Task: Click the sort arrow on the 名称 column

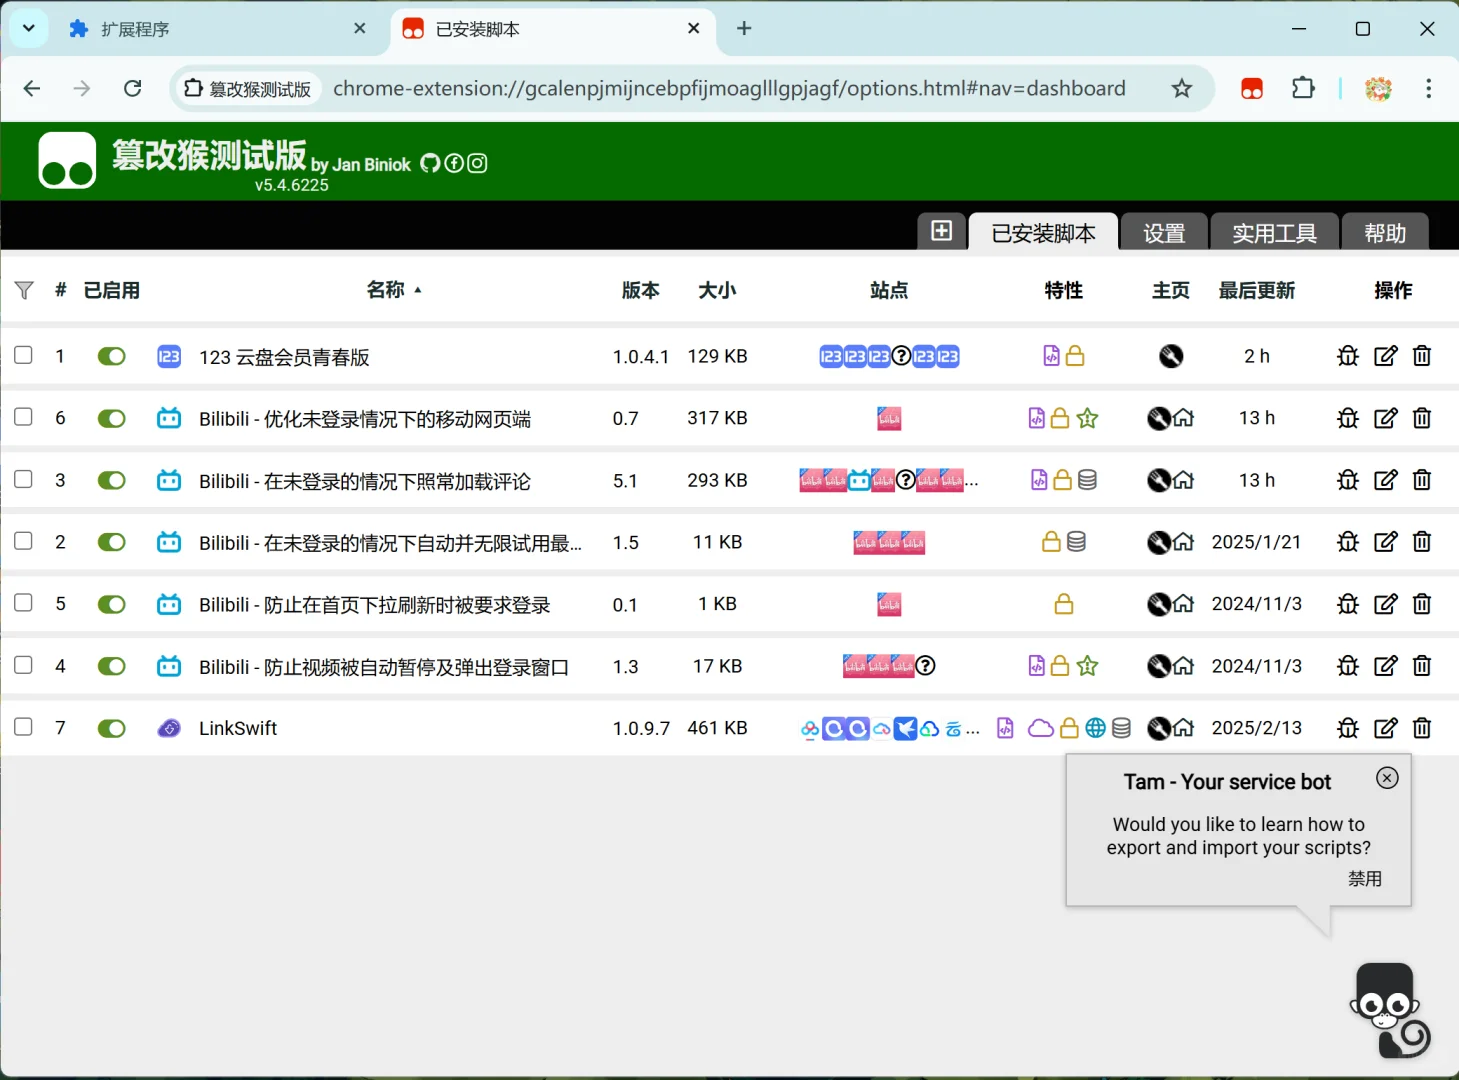Action: pyautogui.click(x=418, y=290)
